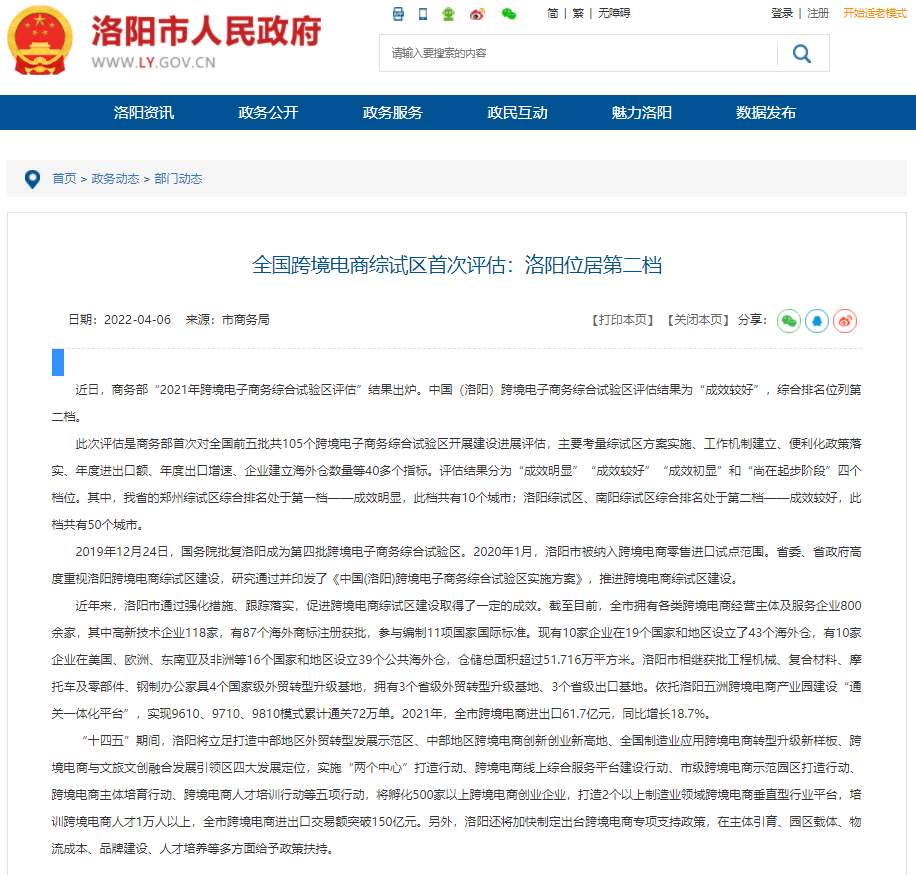
Task: Click the article headline 全国跨境电商综试区首次评估
Action: [x=457, y=265]
